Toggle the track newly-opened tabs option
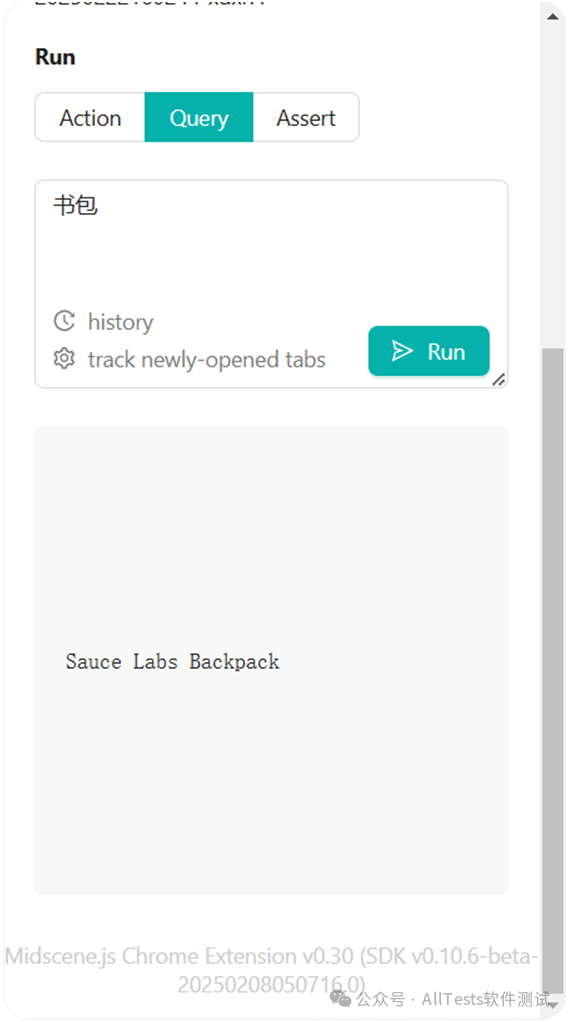 click(x=207, y=359)
